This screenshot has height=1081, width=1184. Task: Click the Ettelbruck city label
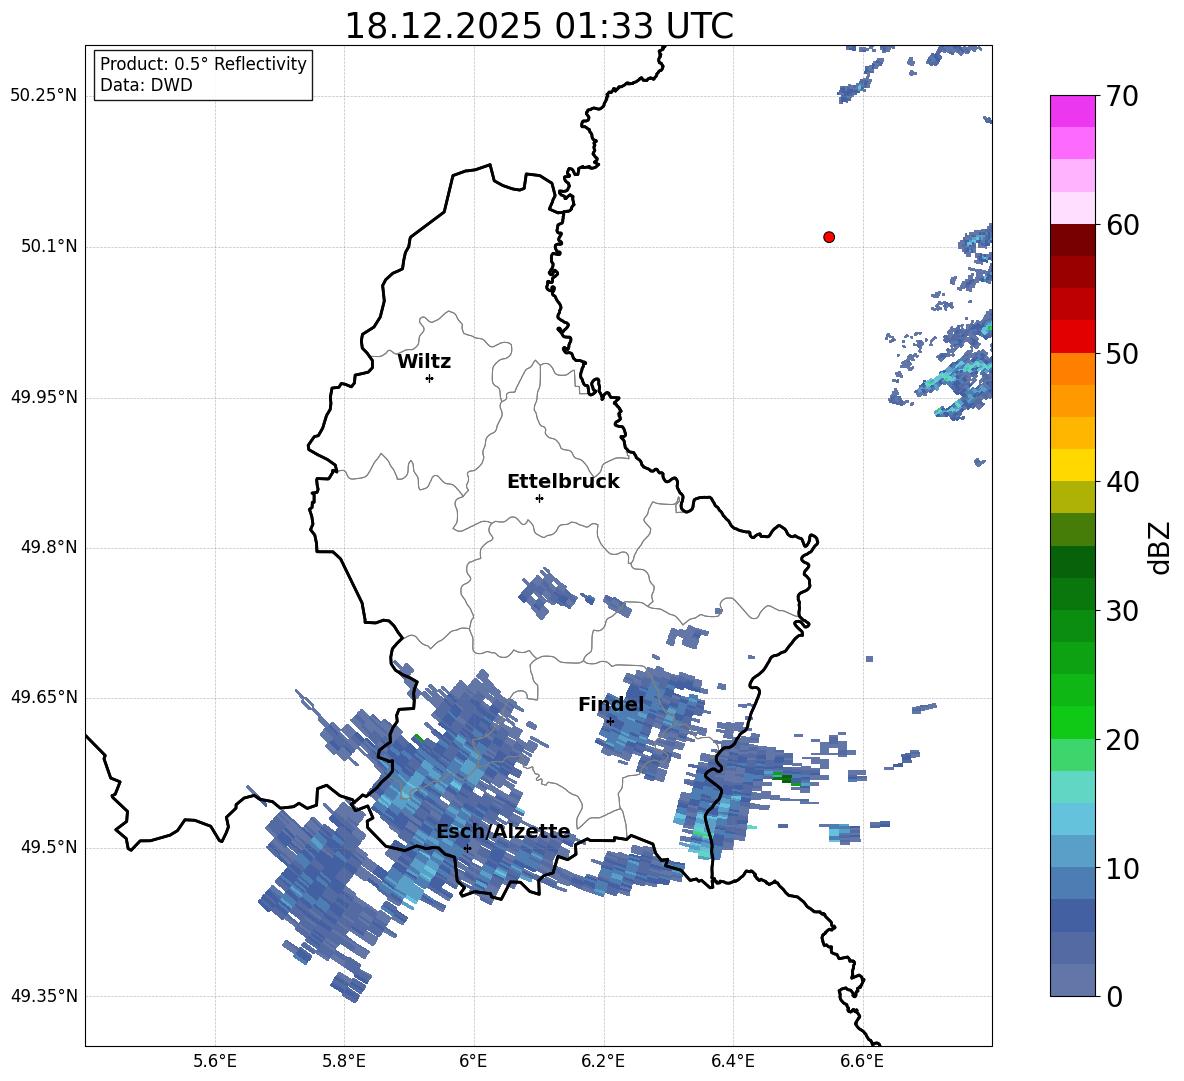click(x=563, y=482)
